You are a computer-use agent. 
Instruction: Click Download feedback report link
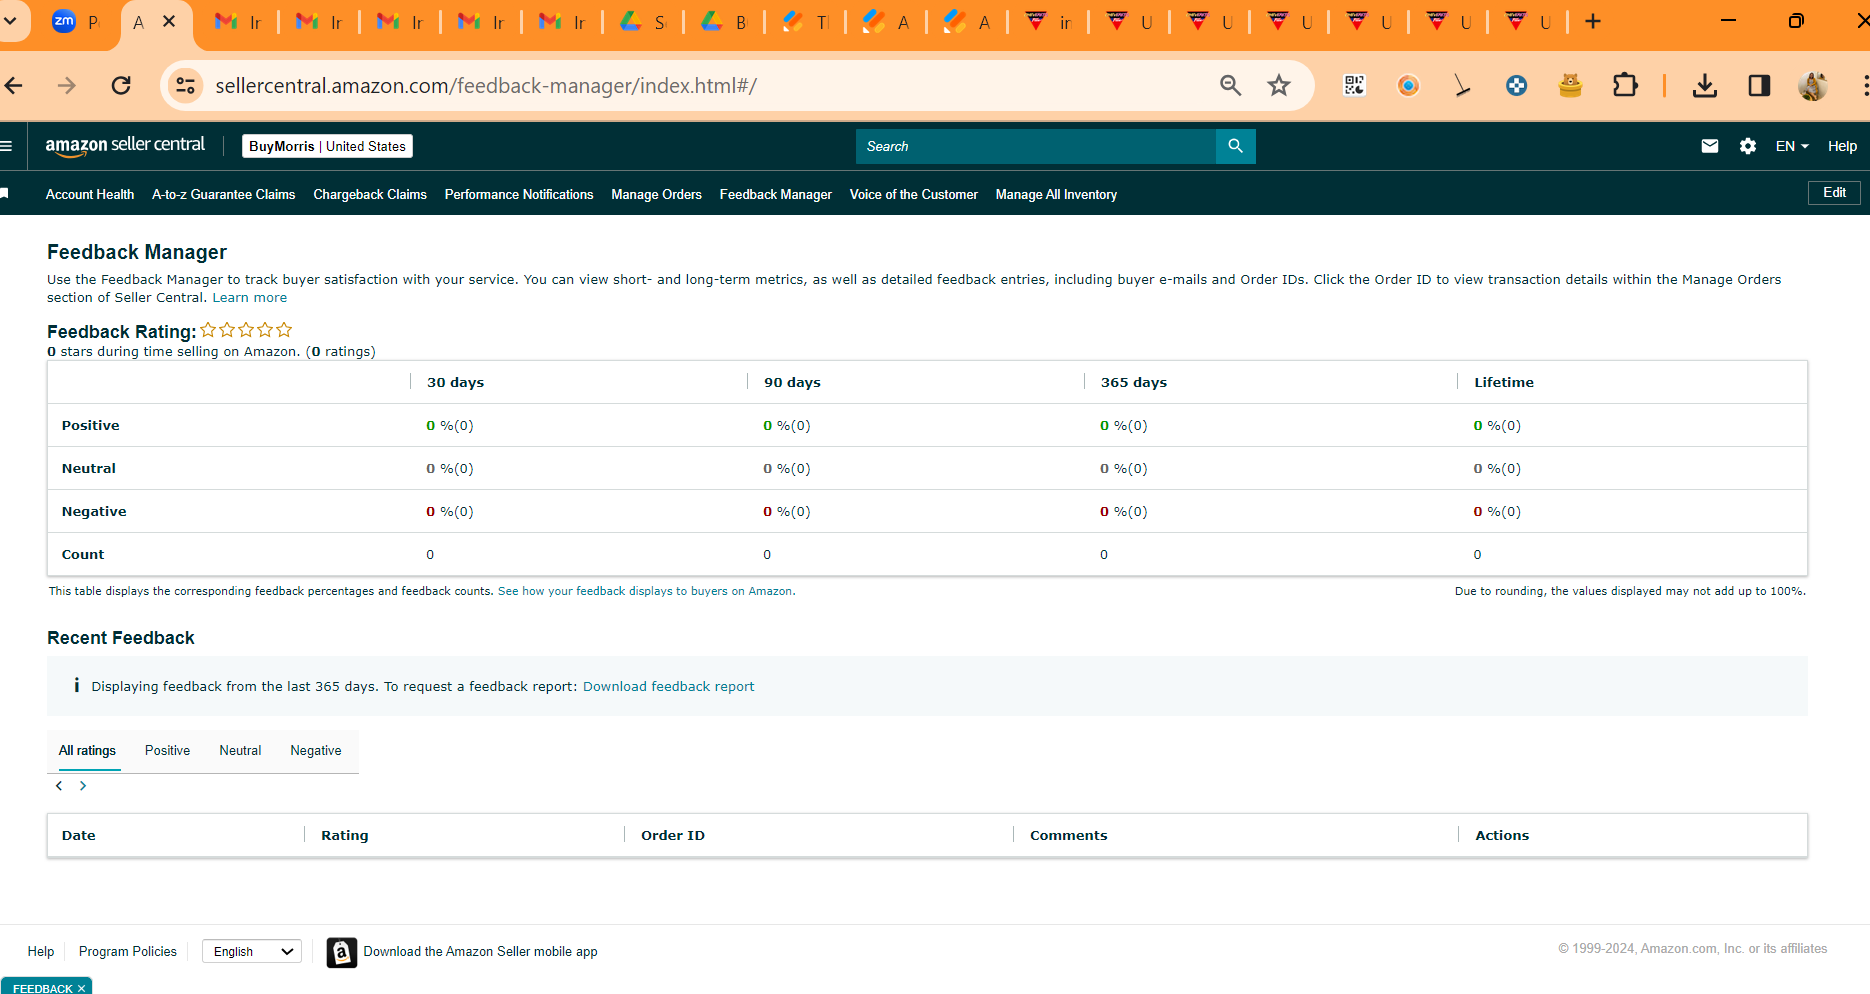(669, 687)
